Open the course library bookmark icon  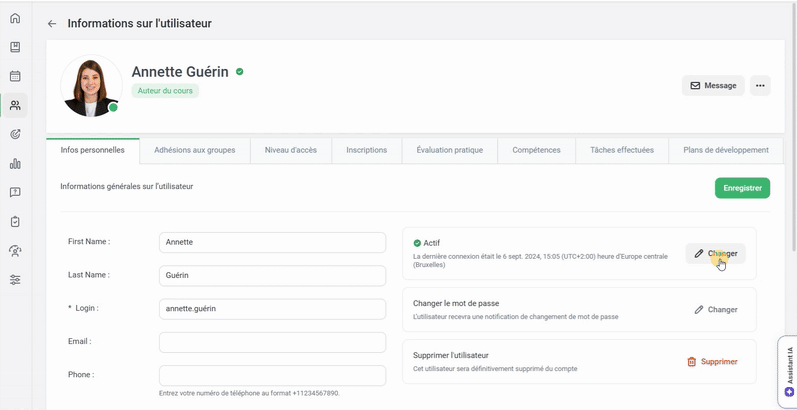(x=15, y=47)
